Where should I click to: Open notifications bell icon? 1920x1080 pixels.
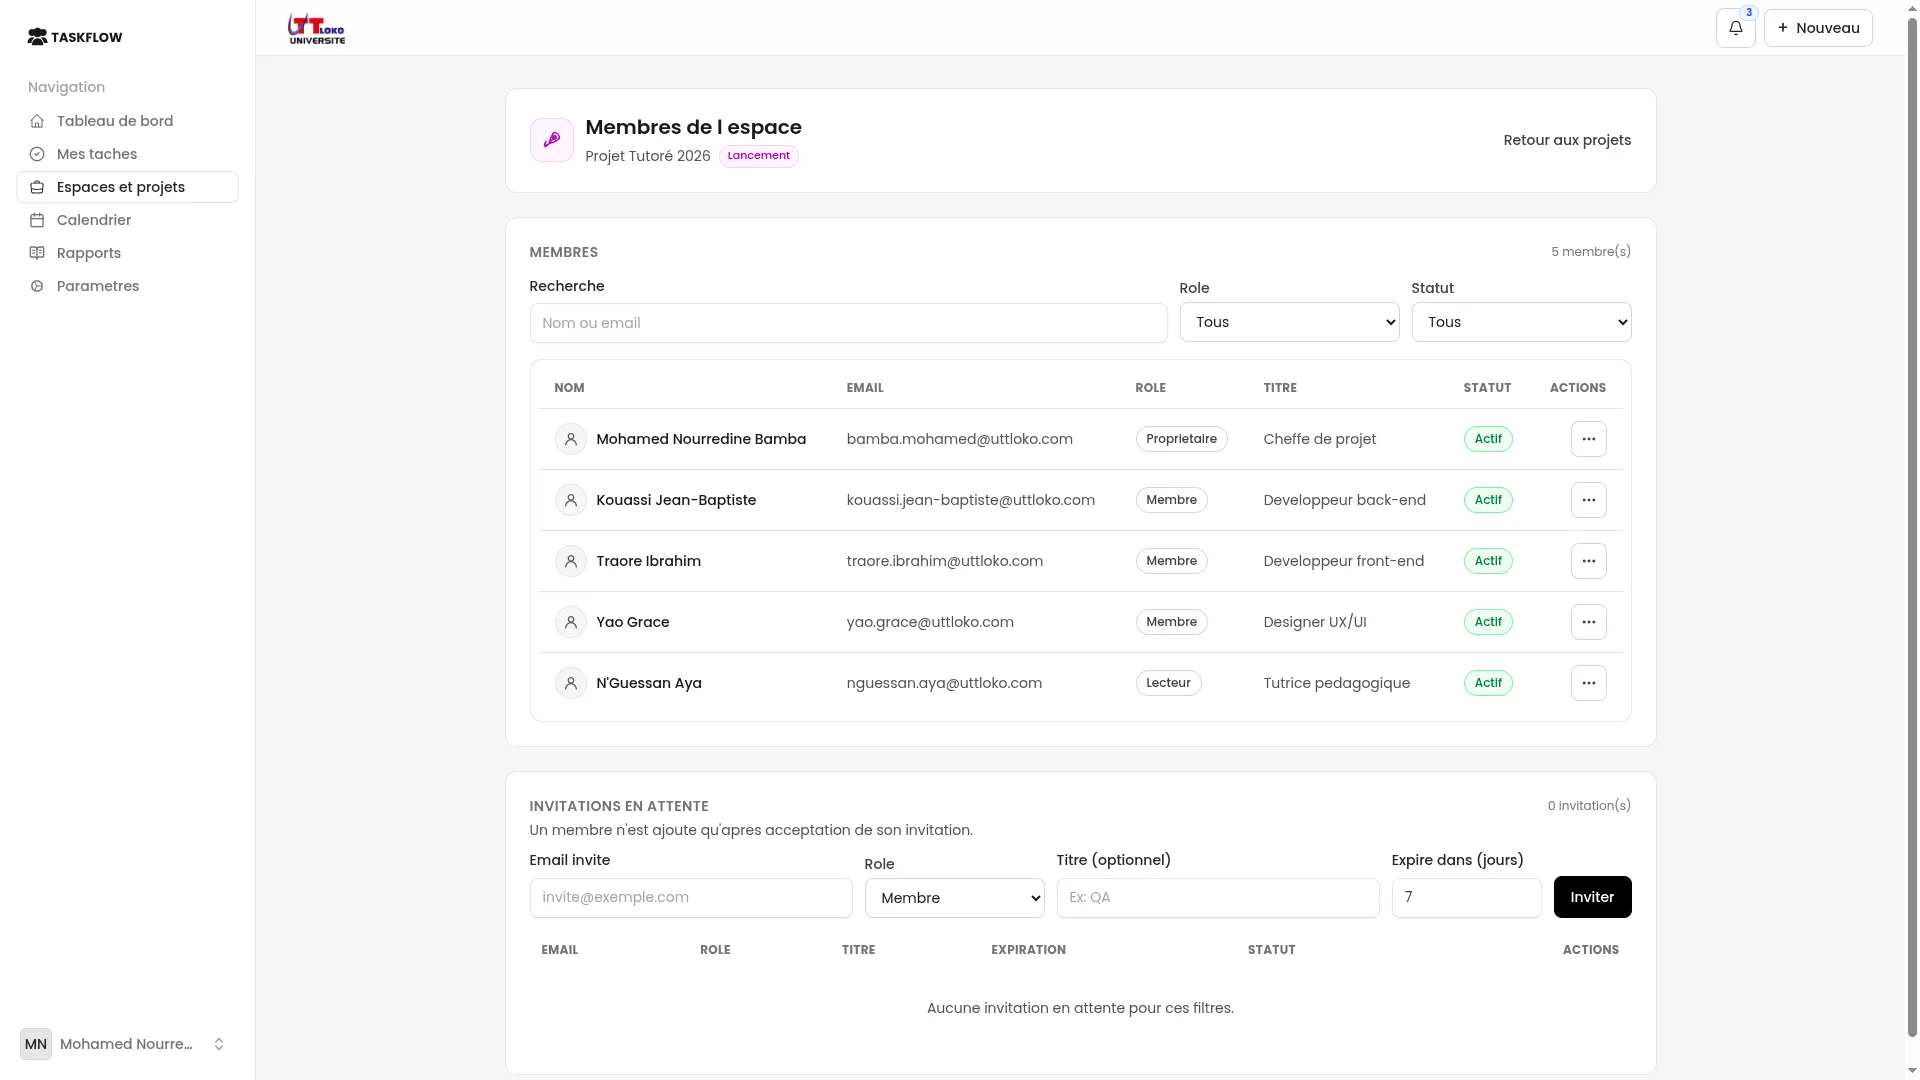(x=1735, y=28)
